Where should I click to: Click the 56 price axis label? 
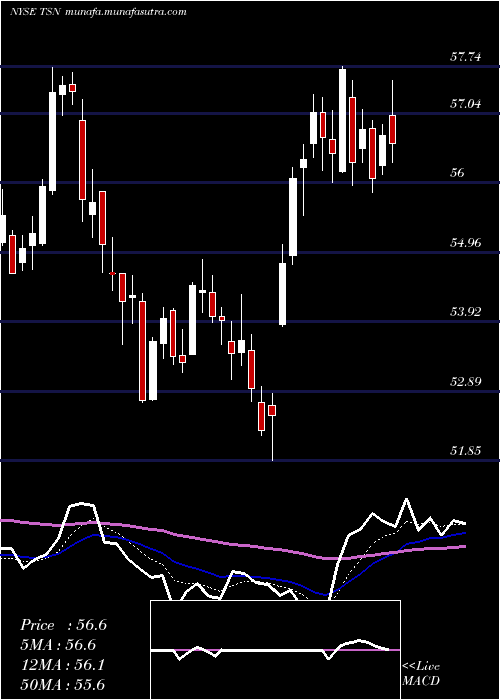(x=458, y=173)
